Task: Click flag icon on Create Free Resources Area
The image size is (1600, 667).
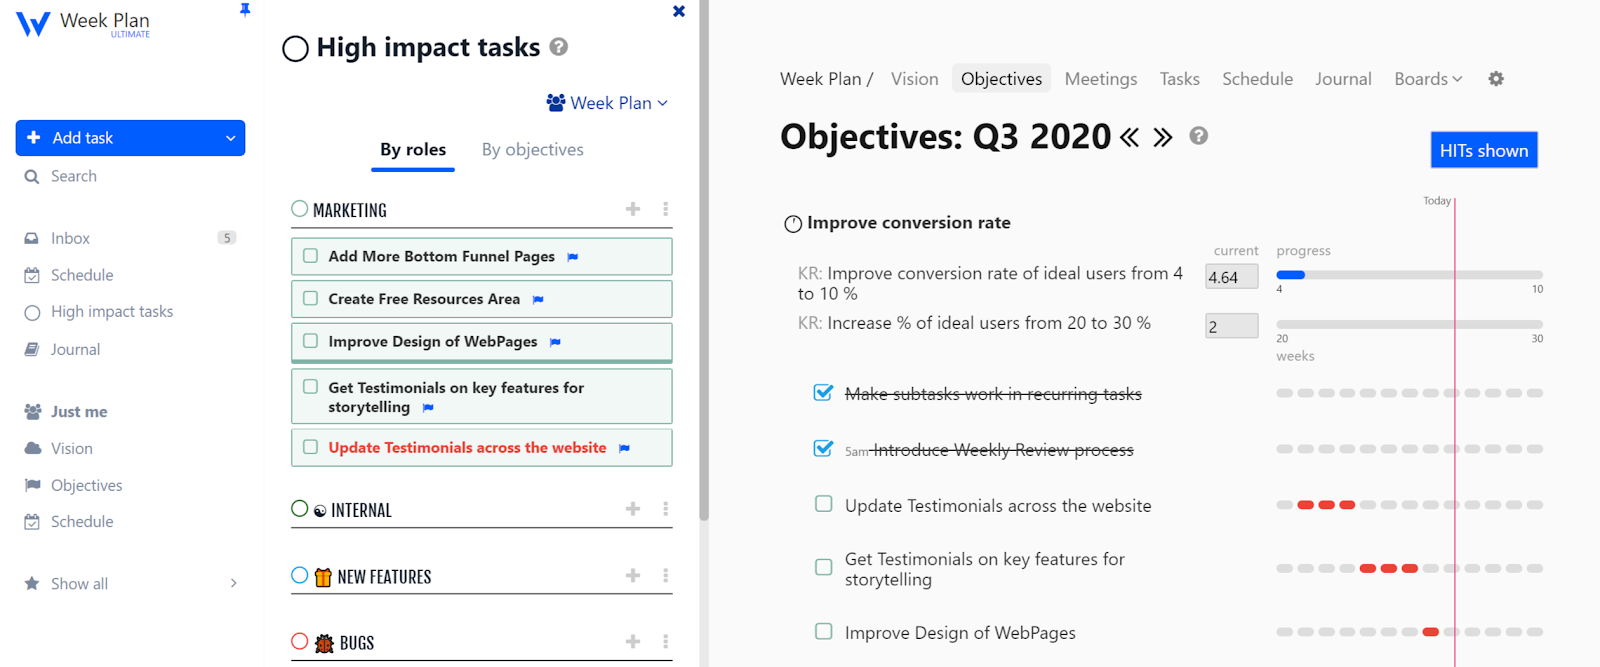Action: point(538,300)
